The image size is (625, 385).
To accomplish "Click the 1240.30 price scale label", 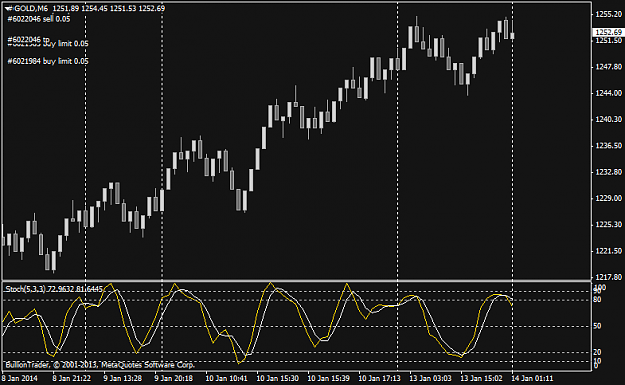I will pyautogui.click(x=608, y=120).
